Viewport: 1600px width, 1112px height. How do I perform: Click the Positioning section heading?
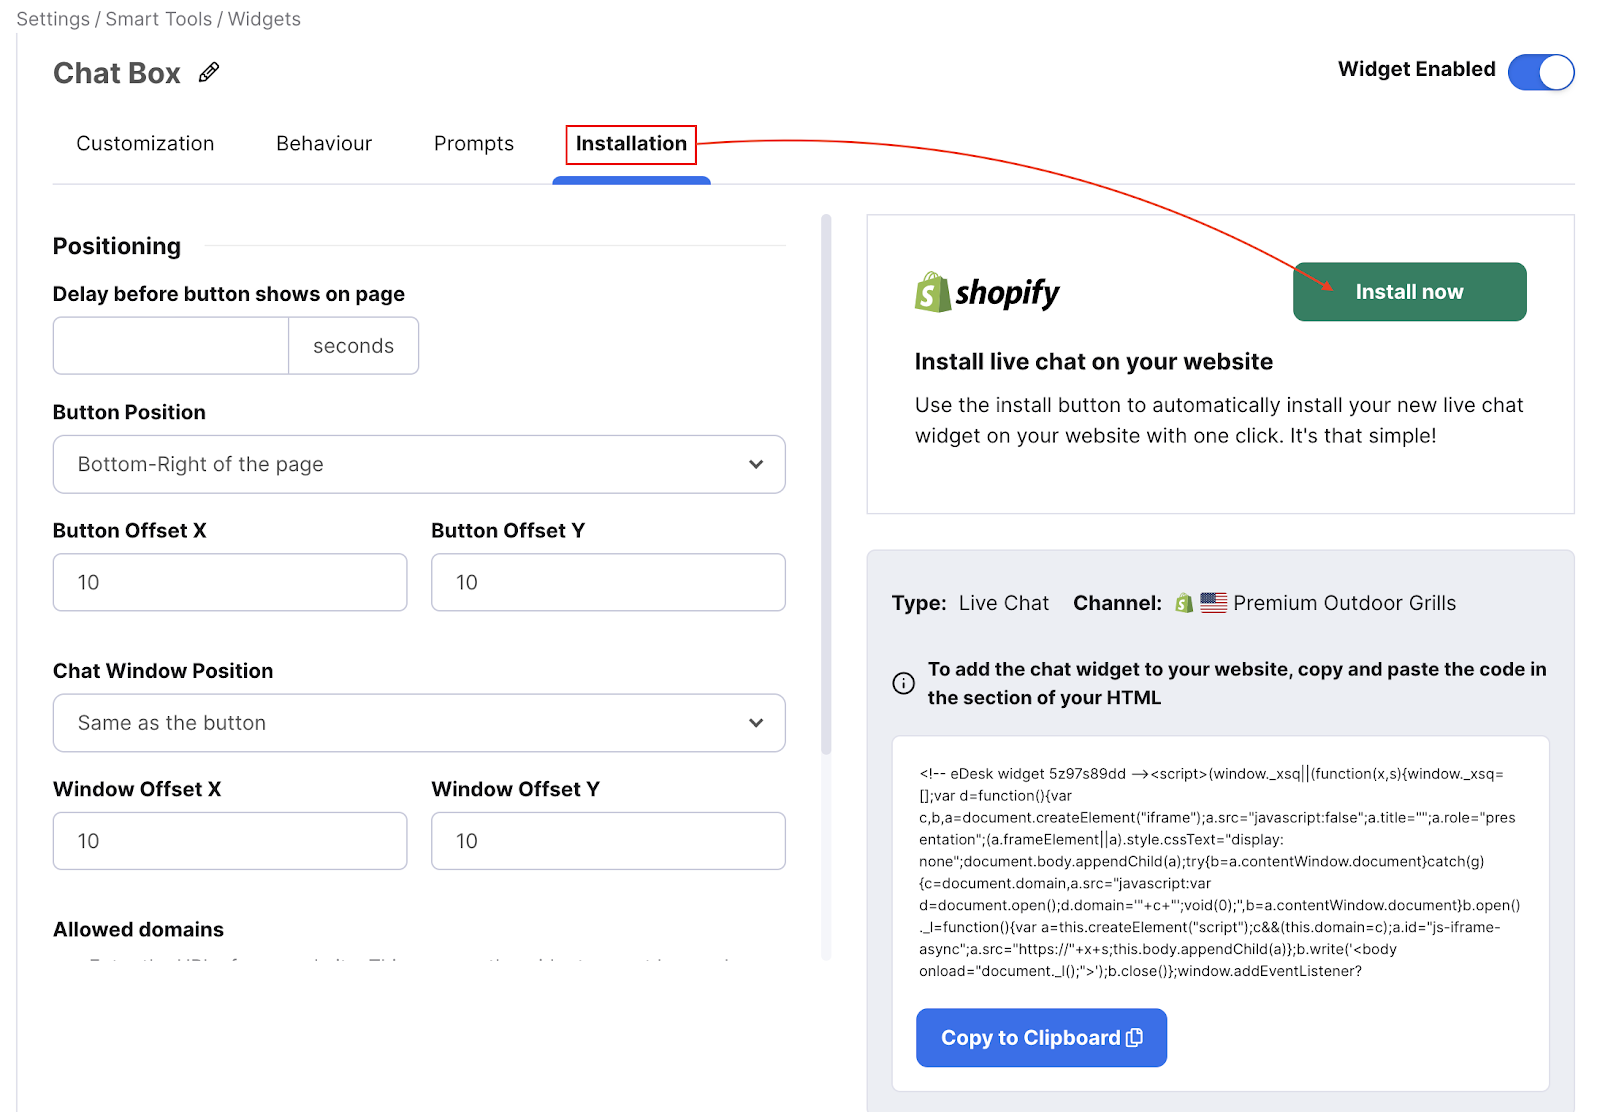click(117, 246)
